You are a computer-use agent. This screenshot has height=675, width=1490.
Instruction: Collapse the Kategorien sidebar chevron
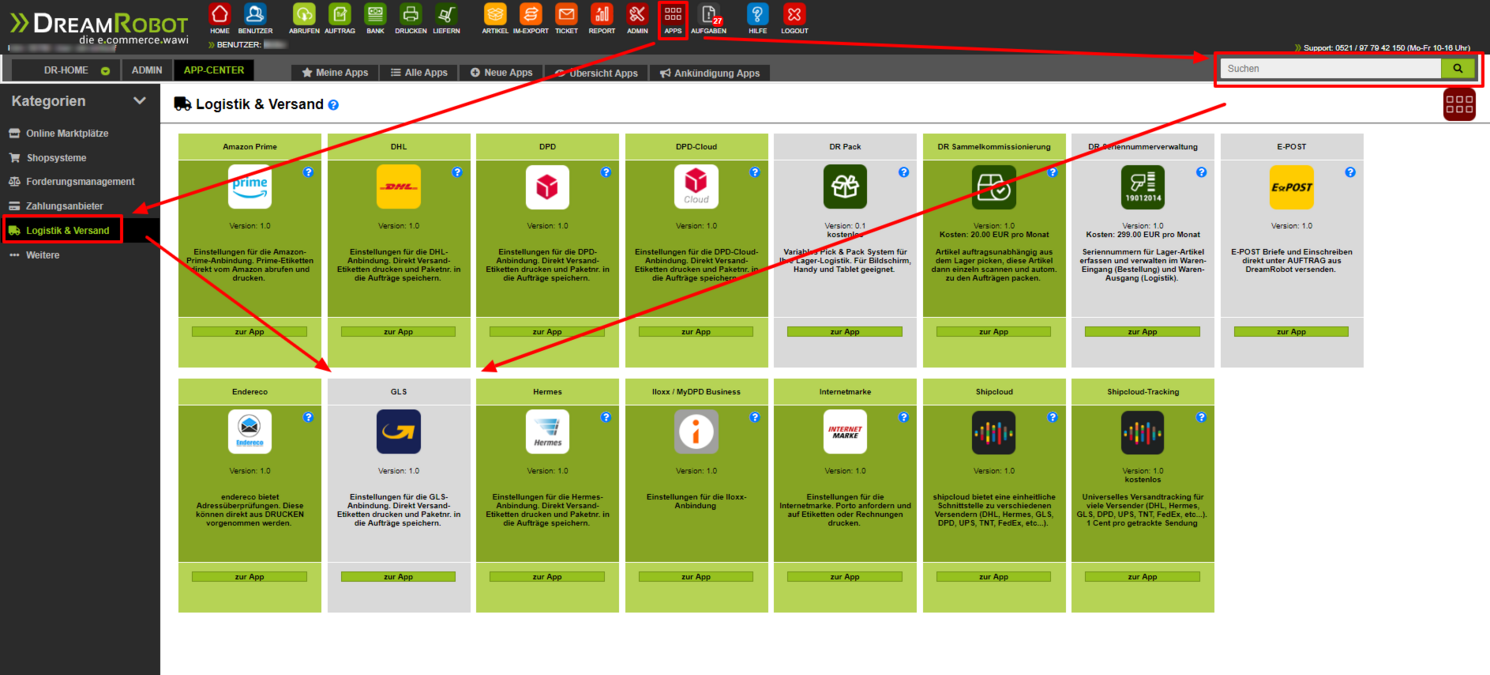click(139, 101)
